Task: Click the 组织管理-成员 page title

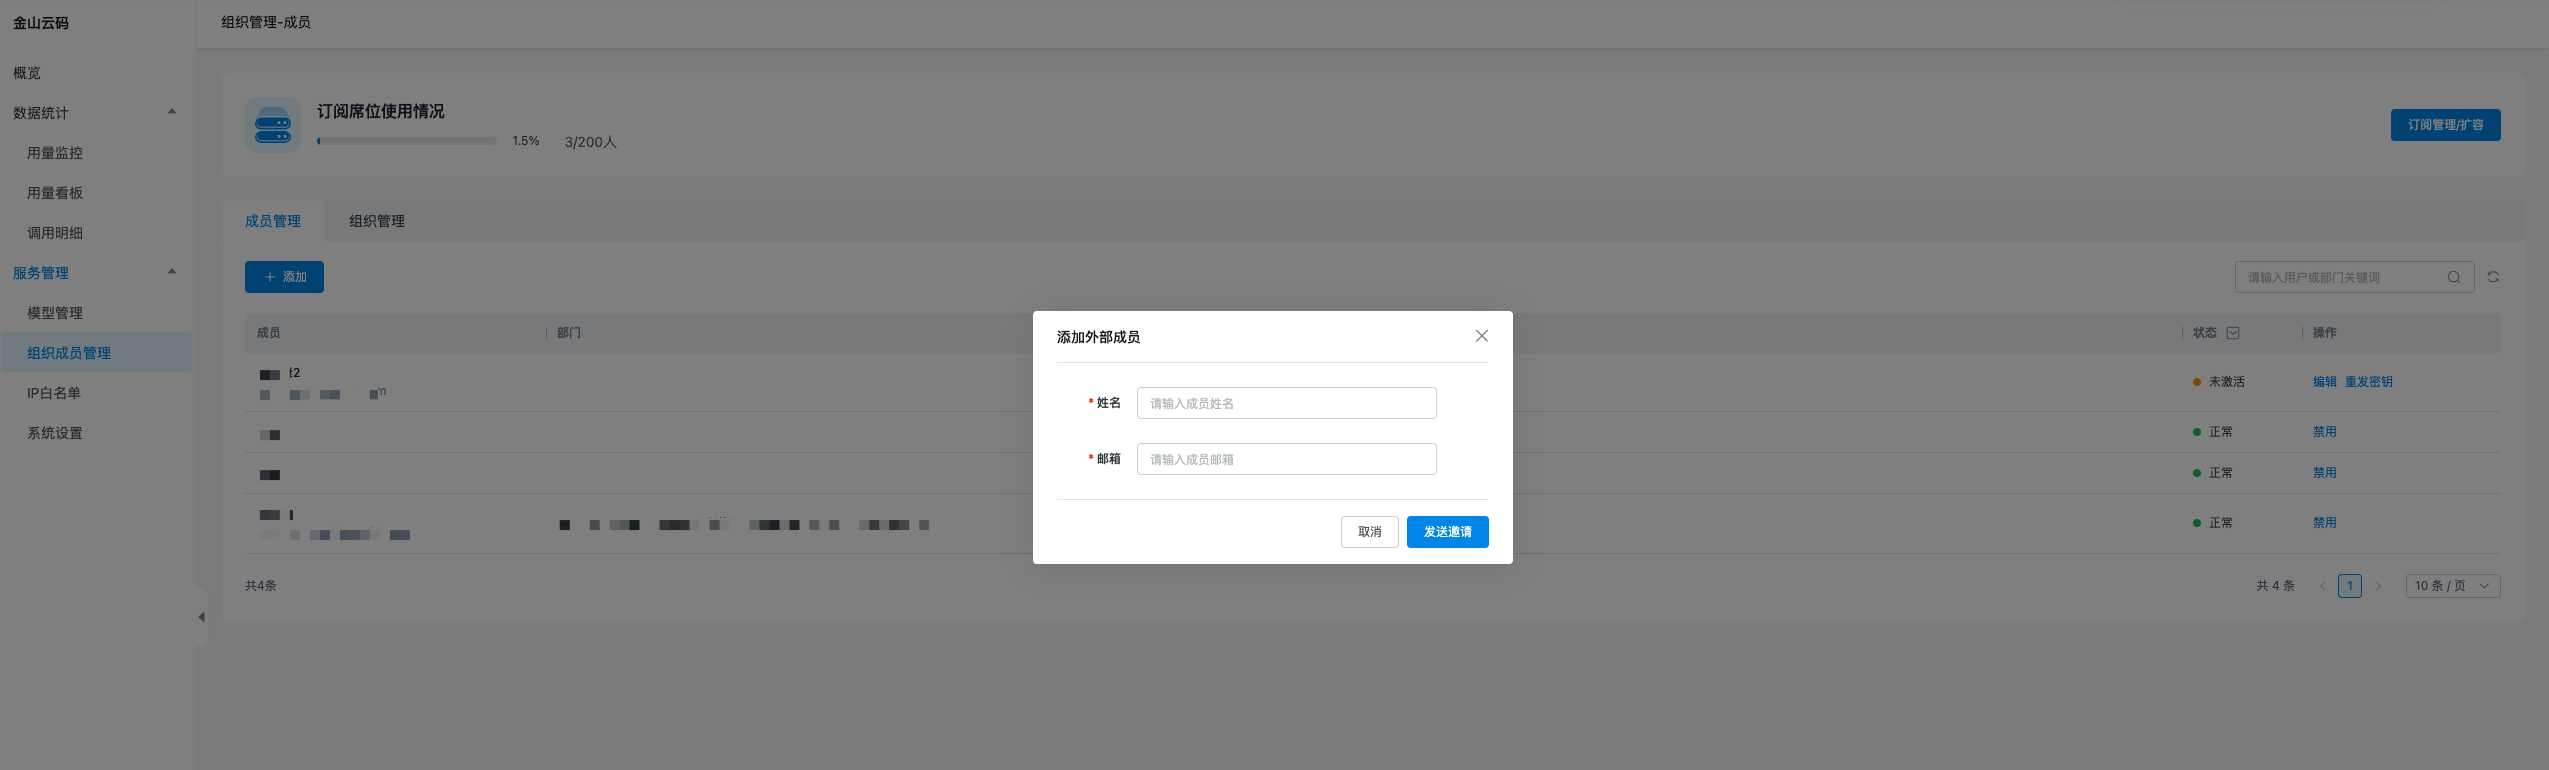Action: tap(266, 22)
